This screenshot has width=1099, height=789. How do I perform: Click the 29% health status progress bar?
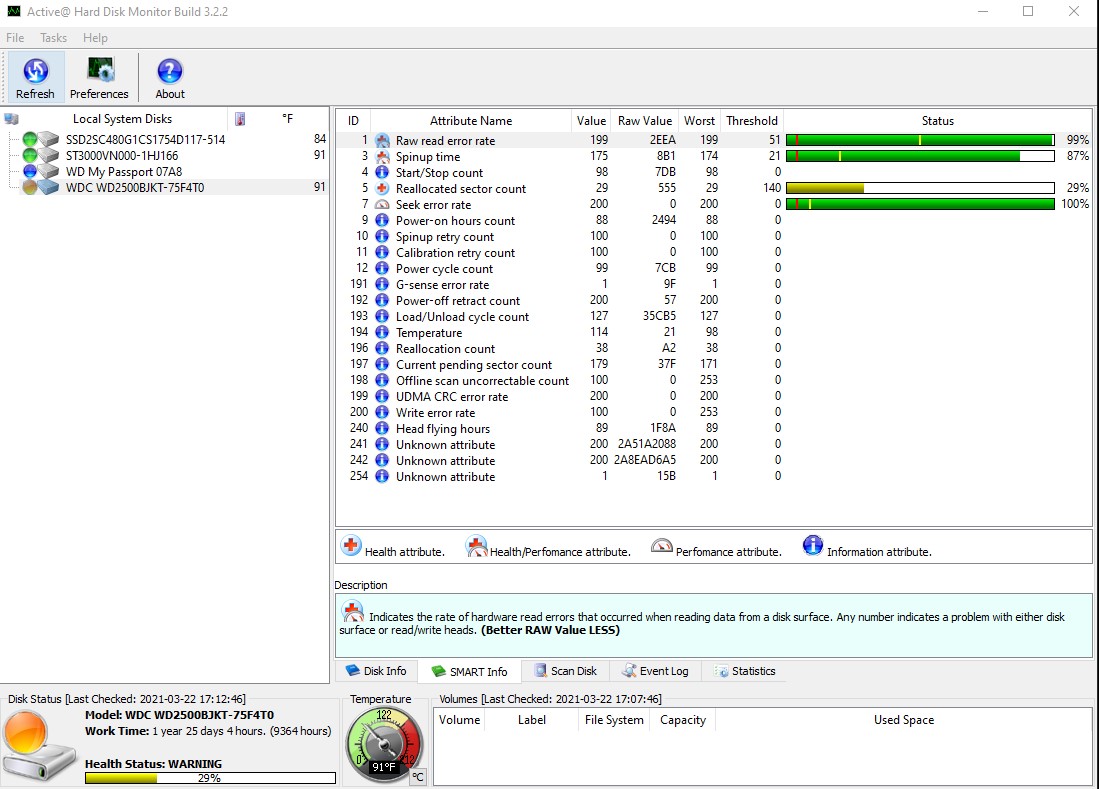[x=209, y=777]
